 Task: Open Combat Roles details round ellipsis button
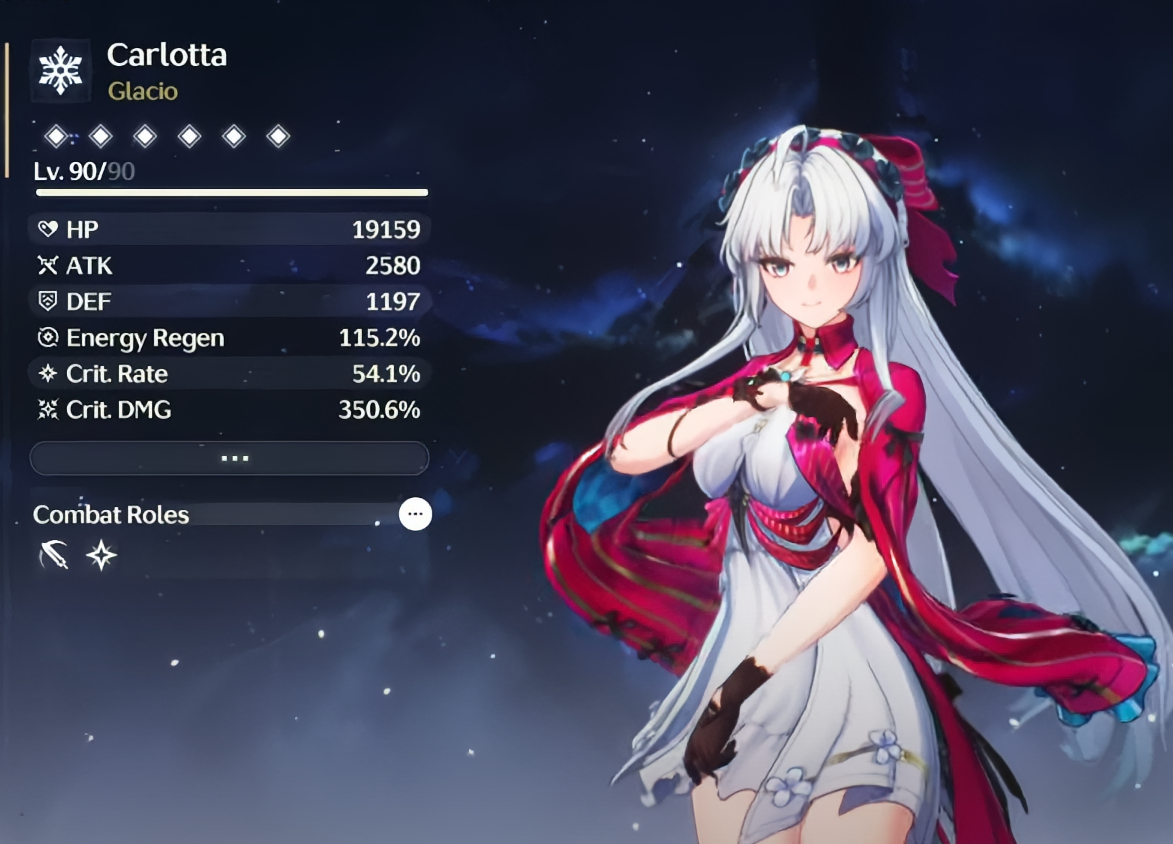click(x=415, y=514)
